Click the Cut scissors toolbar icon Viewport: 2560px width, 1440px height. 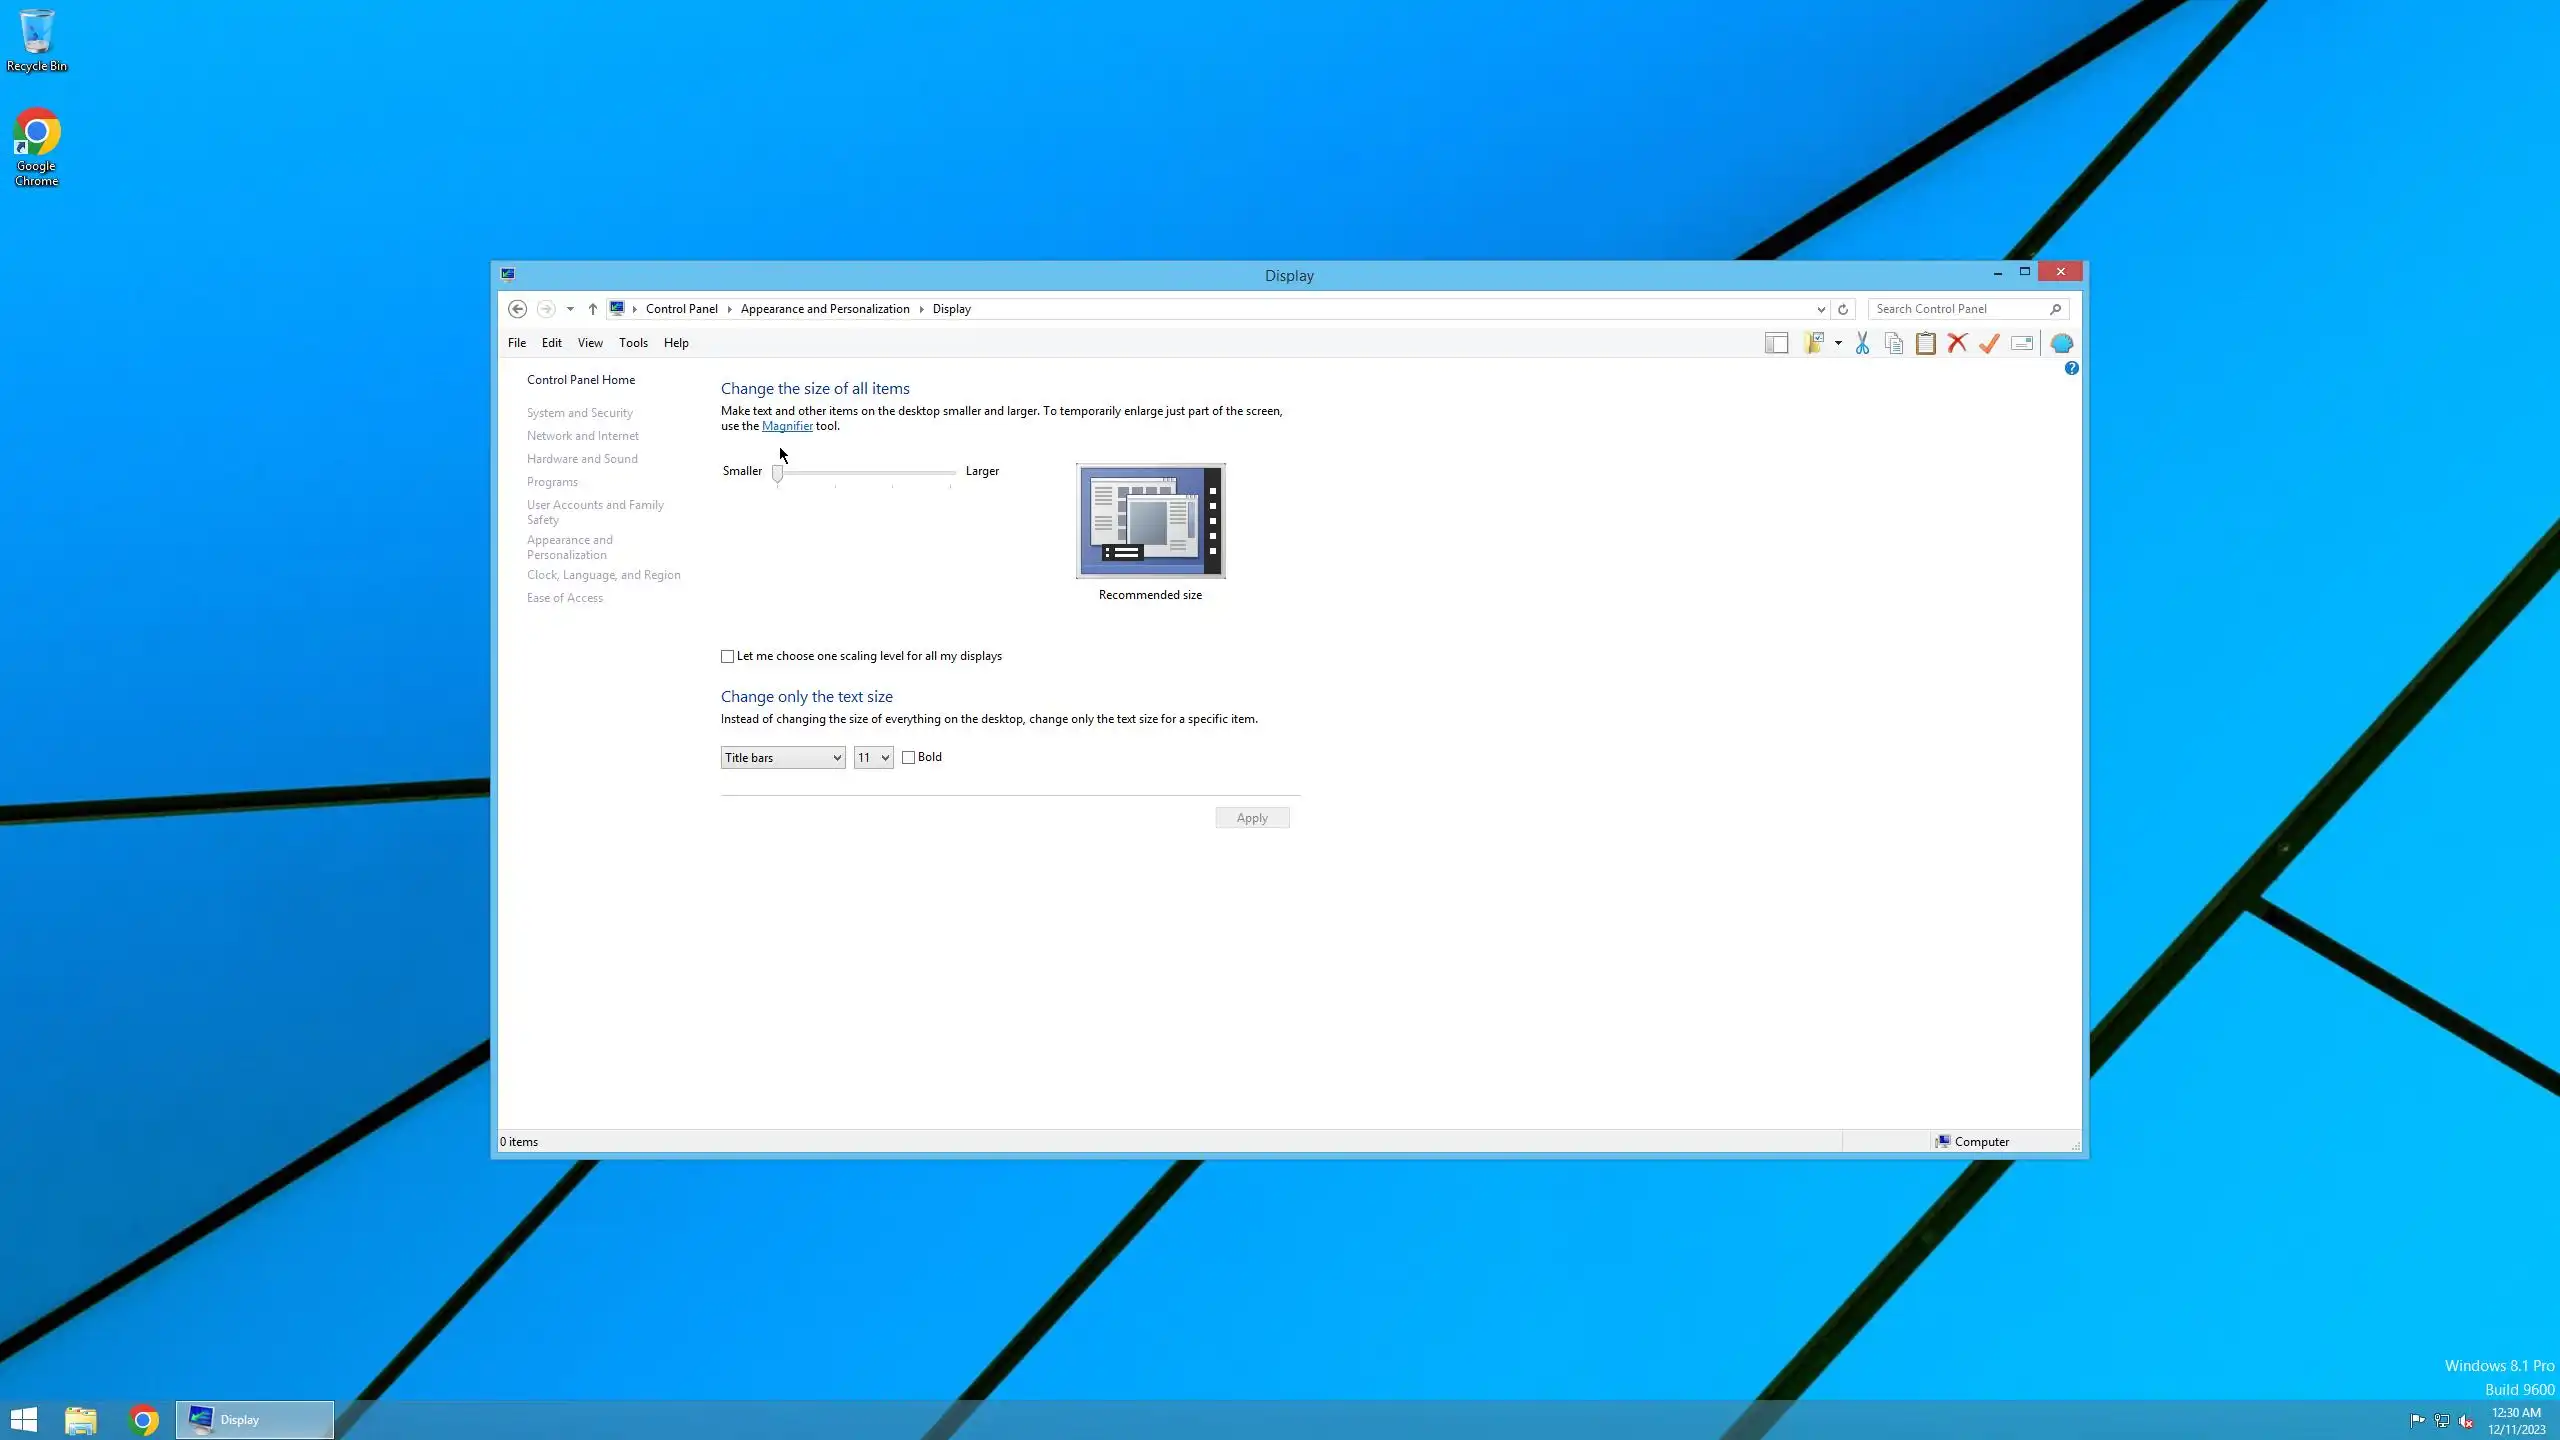pos(1862,343)
